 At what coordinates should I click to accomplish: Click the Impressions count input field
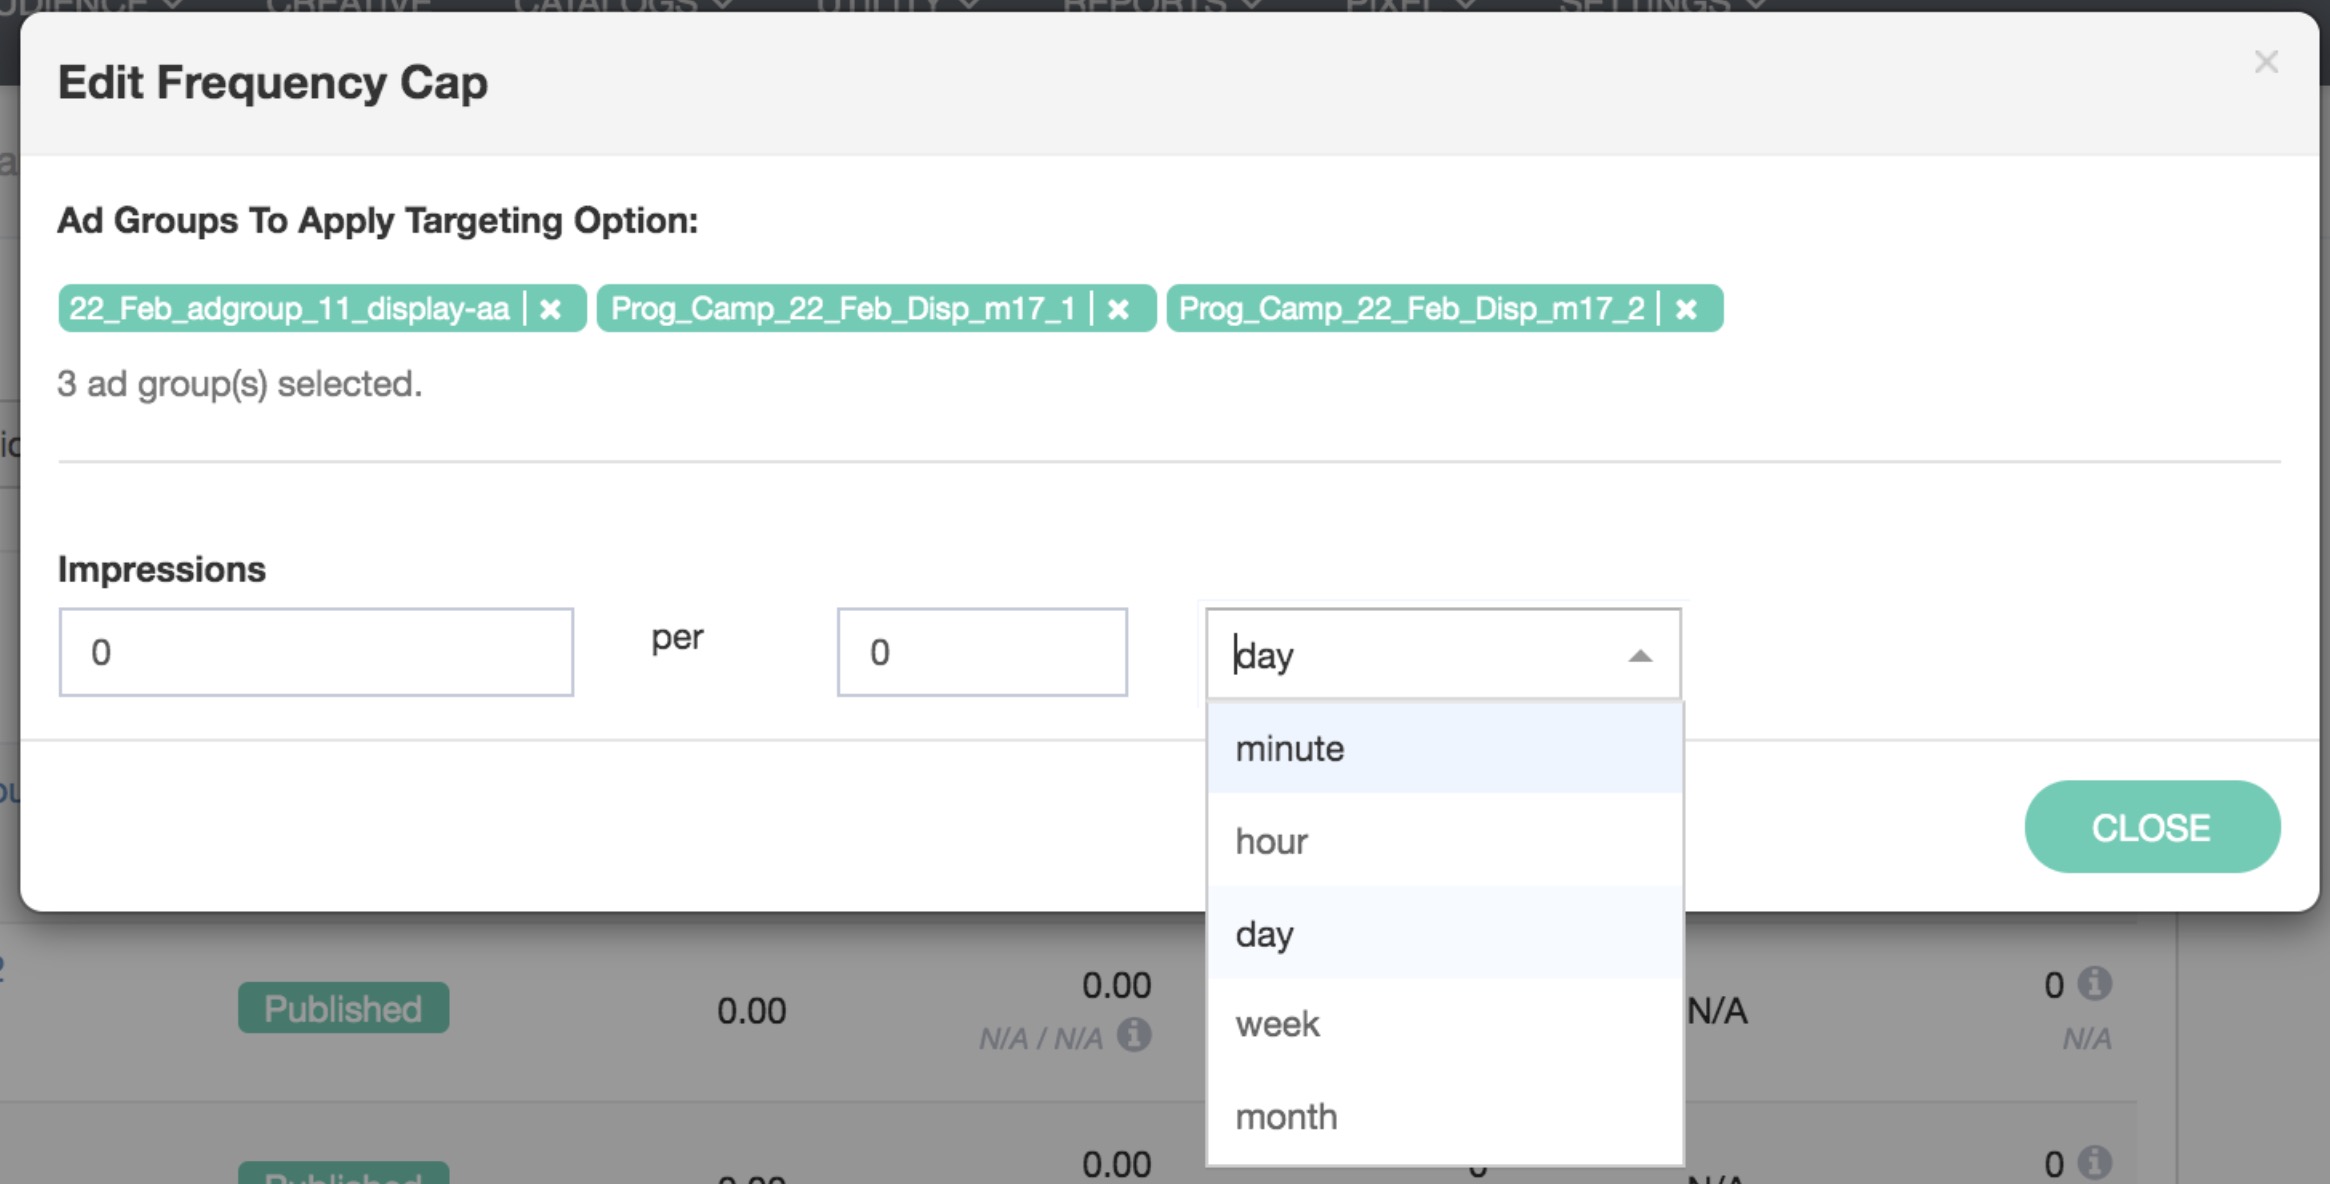coord(316,652)
